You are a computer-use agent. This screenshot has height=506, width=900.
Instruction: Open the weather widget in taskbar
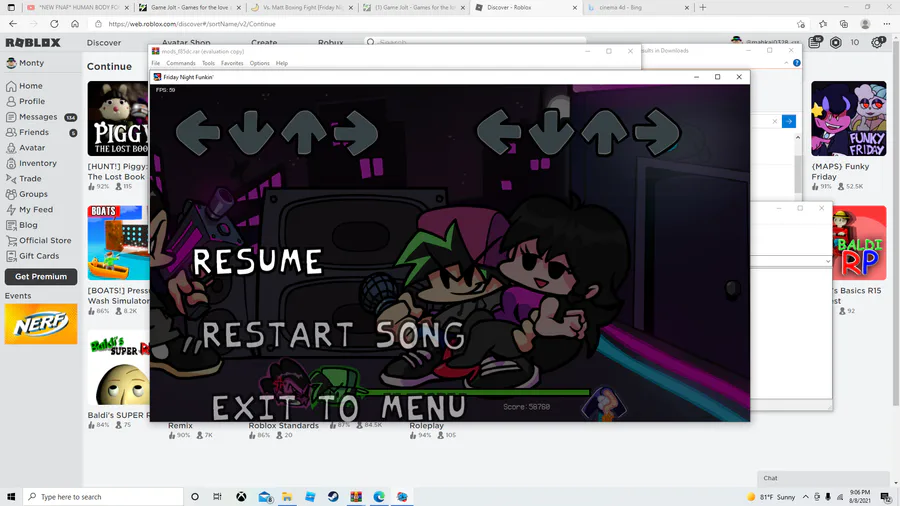[x=771, y=497]
